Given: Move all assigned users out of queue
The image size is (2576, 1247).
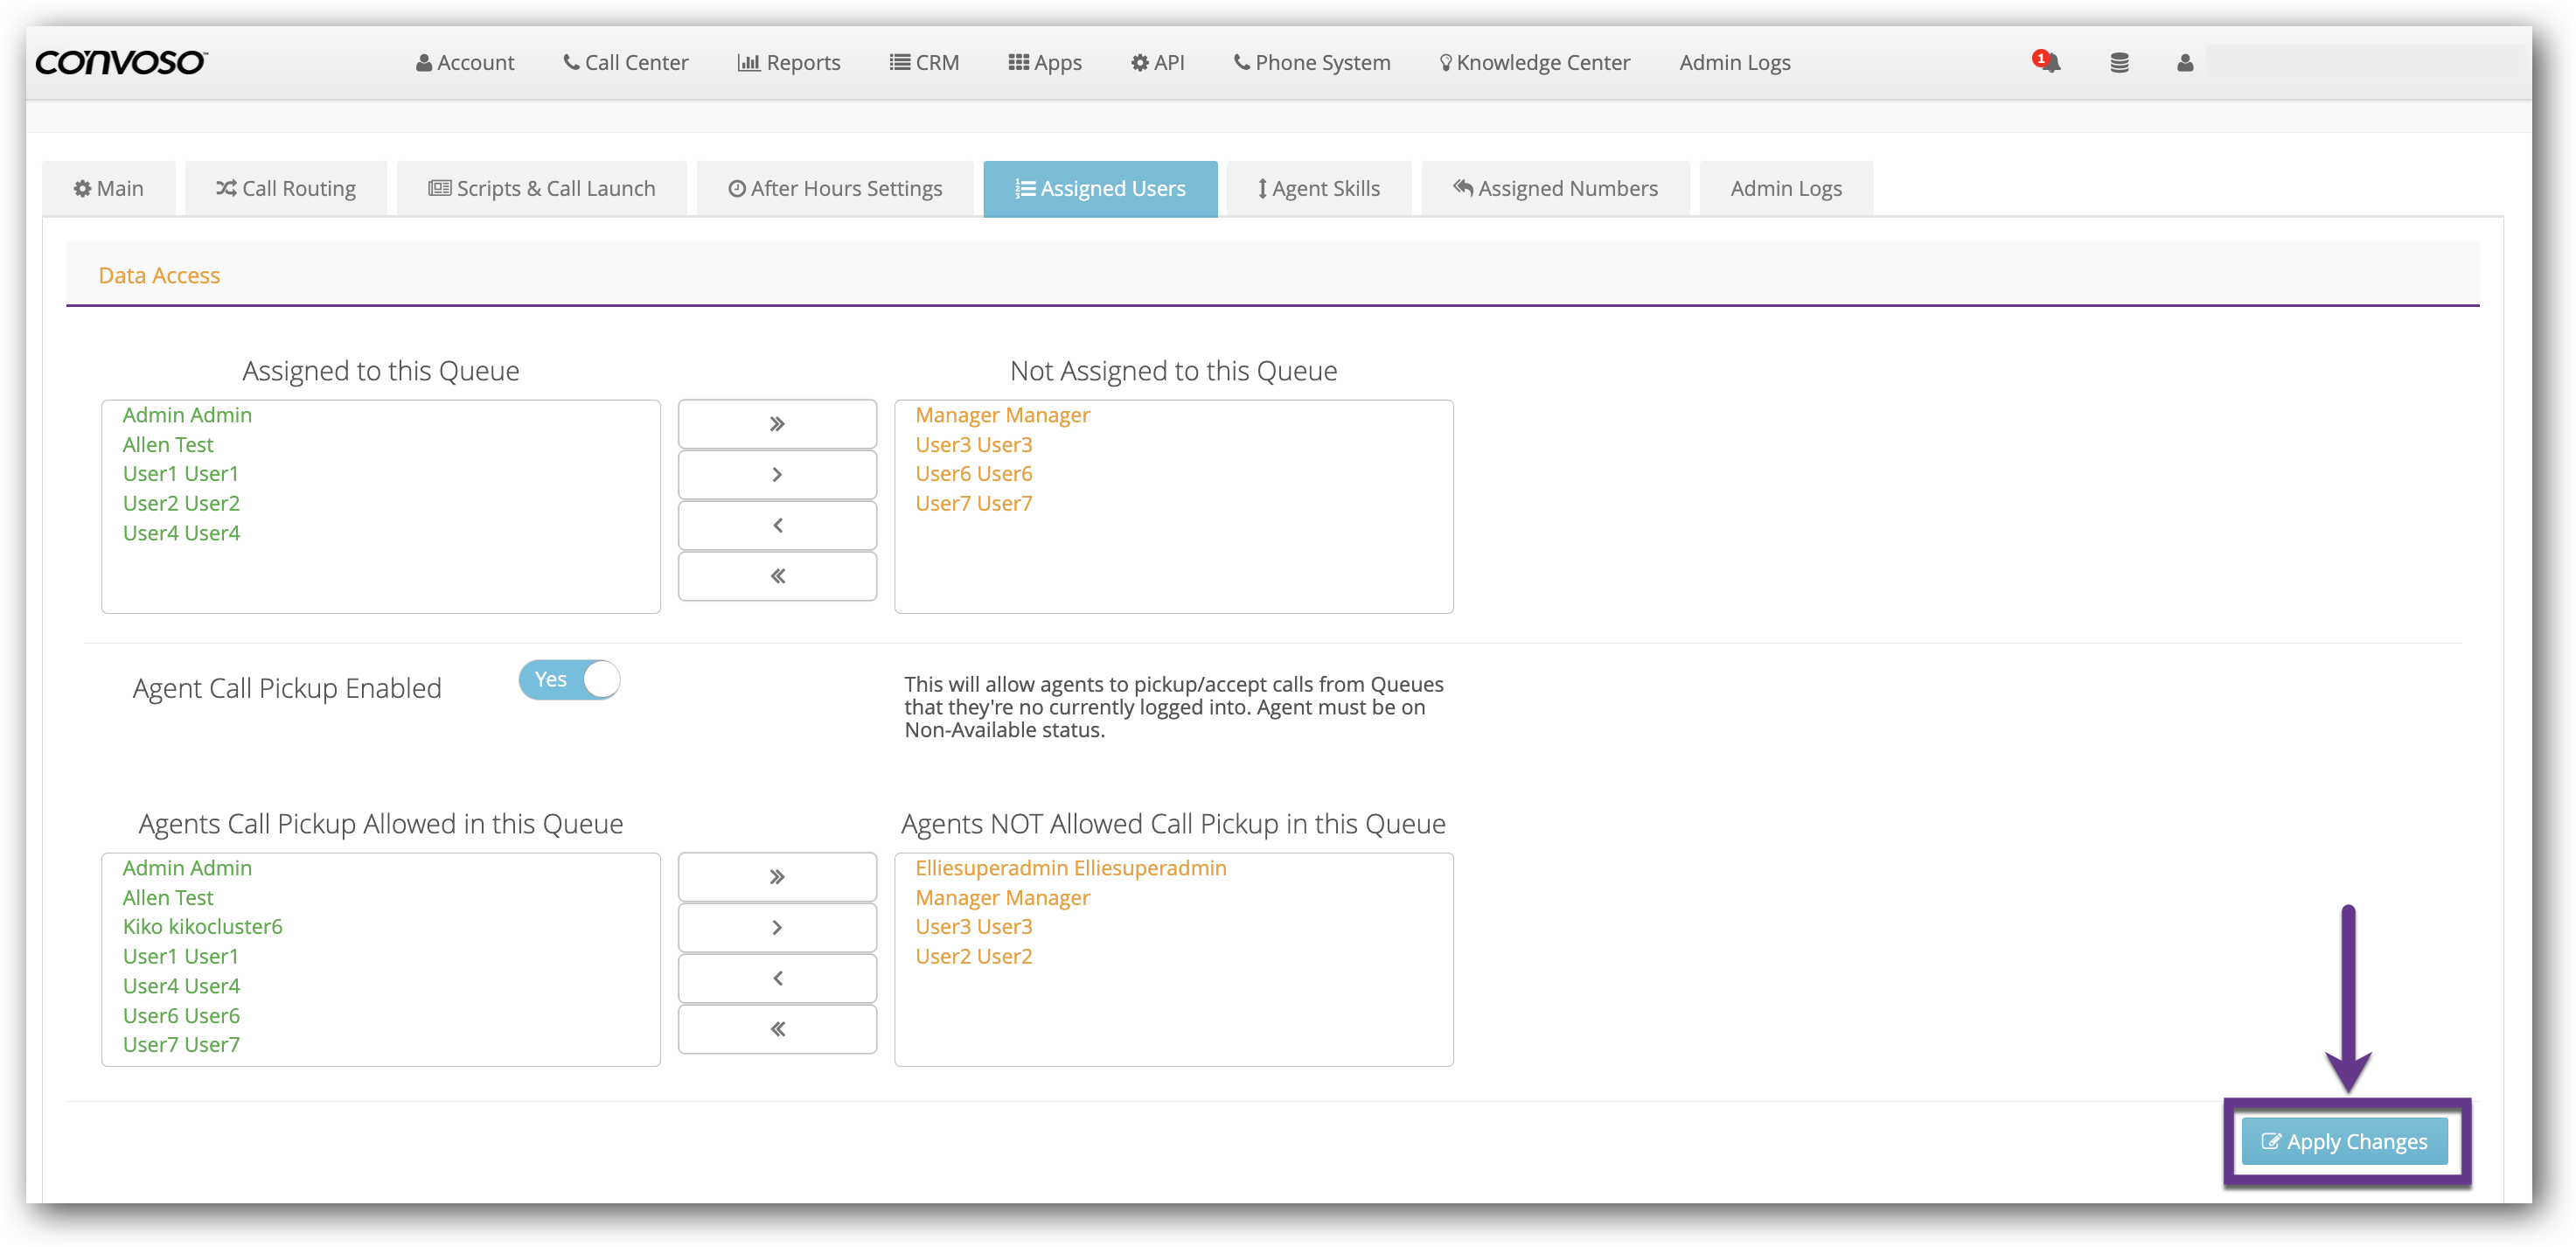Looking at the screenshot, I should [777, 424].
